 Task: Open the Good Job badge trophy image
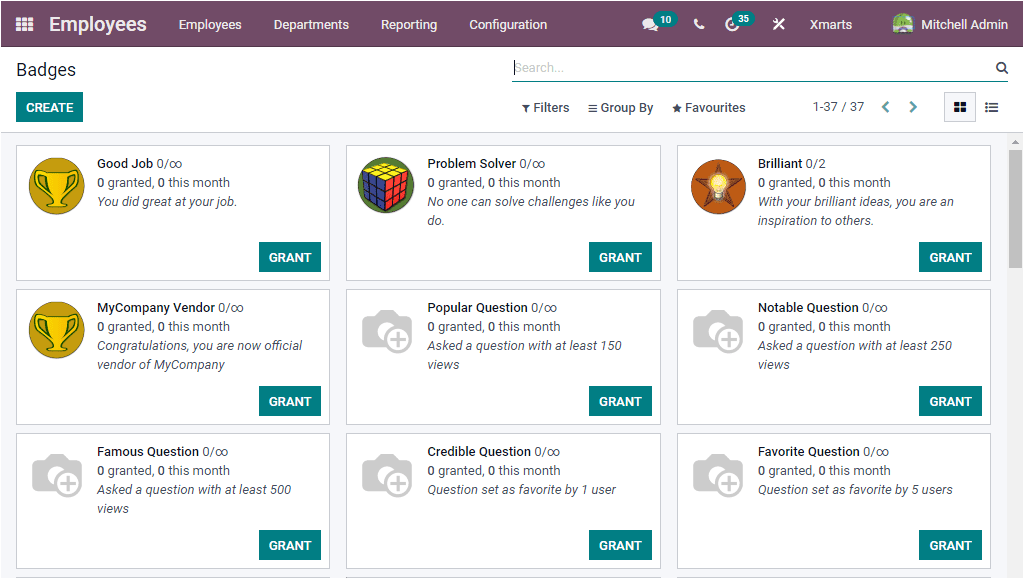pos(56,186)
